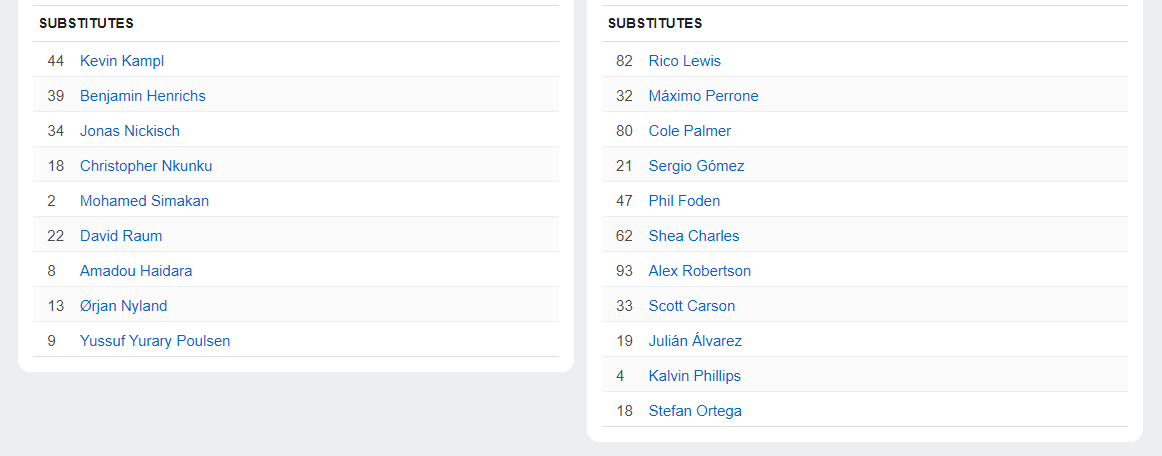Click the Benjamin Henrichs link
The width and height of the screenshot is (1162, 456).
143,96
